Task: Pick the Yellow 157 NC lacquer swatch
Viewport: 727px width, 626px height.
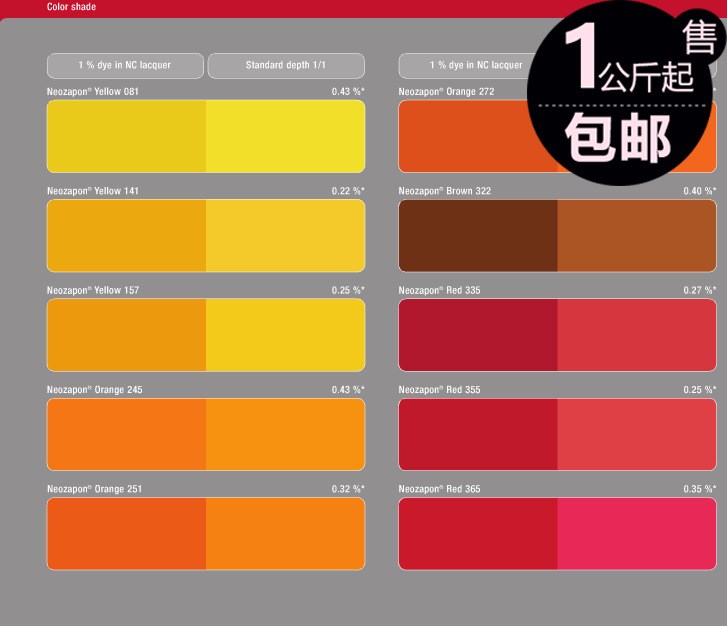Action: pyautogui.click(x=126, y=335)
